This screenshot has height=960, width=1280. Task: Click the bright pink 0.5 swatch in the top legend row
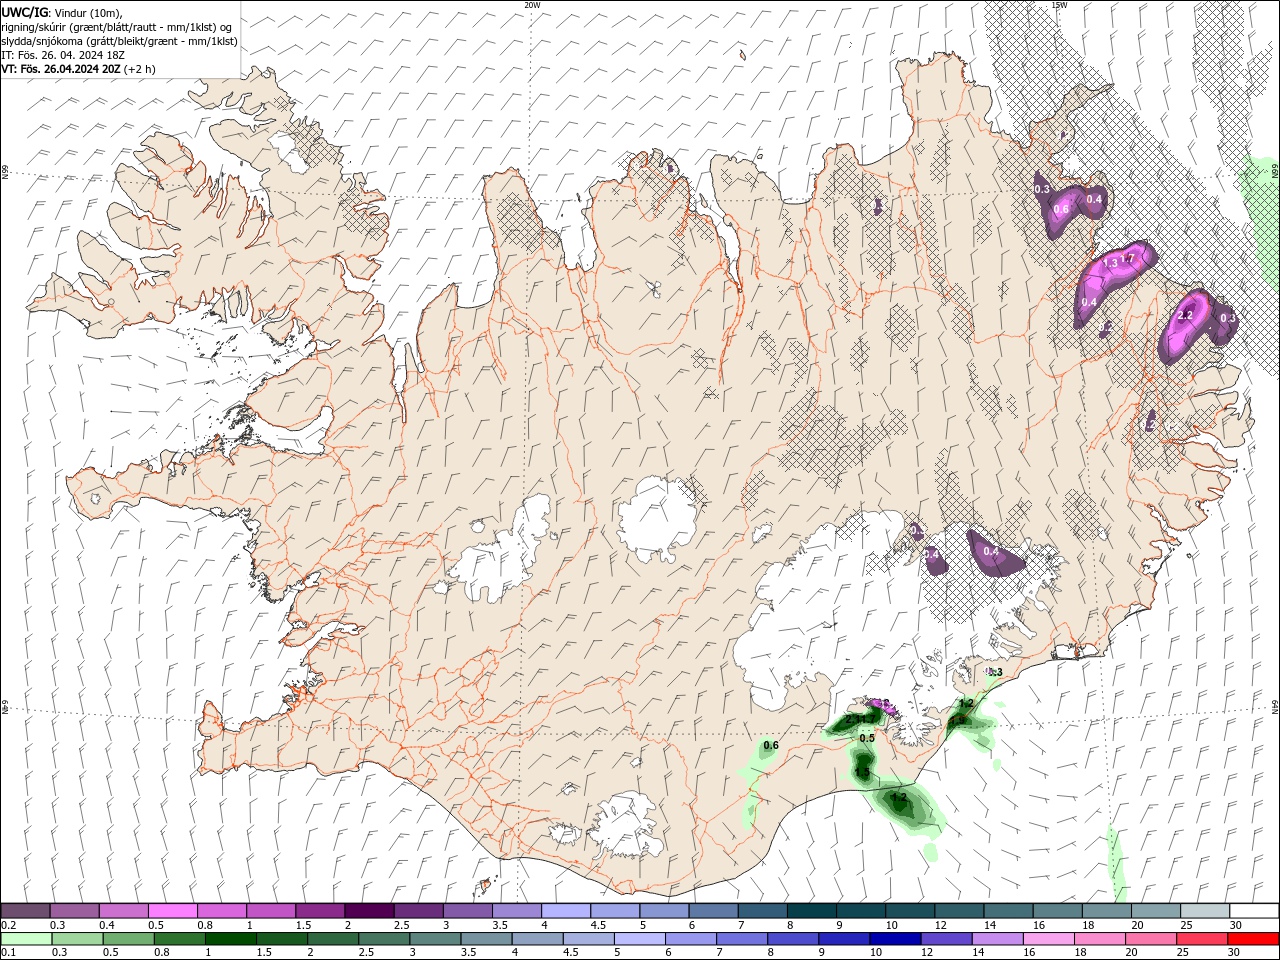(172, 910)
